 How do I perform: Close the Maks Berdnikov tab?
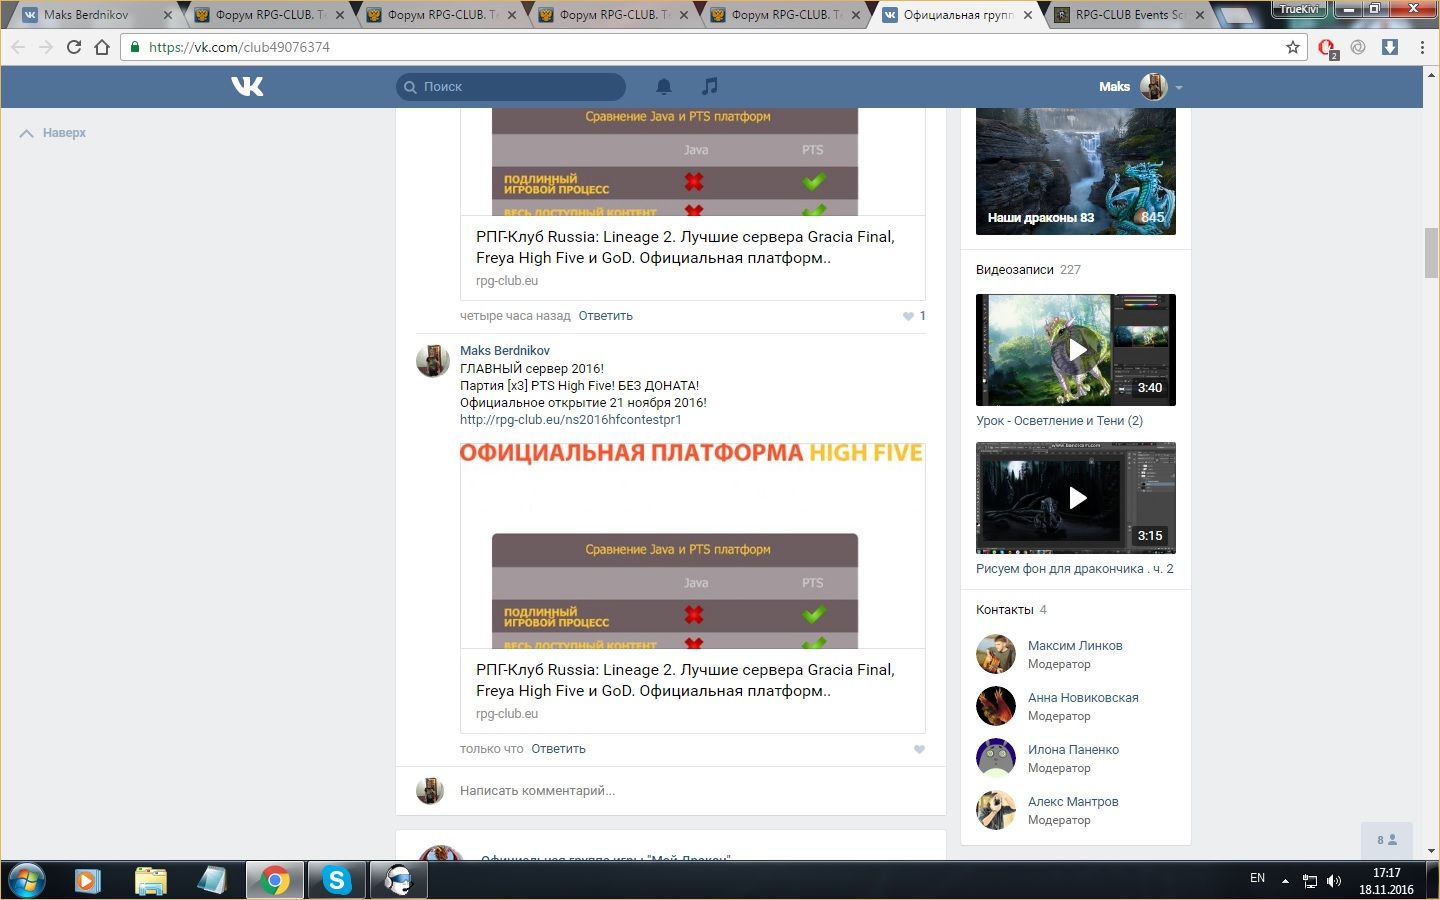coord(168,15)
